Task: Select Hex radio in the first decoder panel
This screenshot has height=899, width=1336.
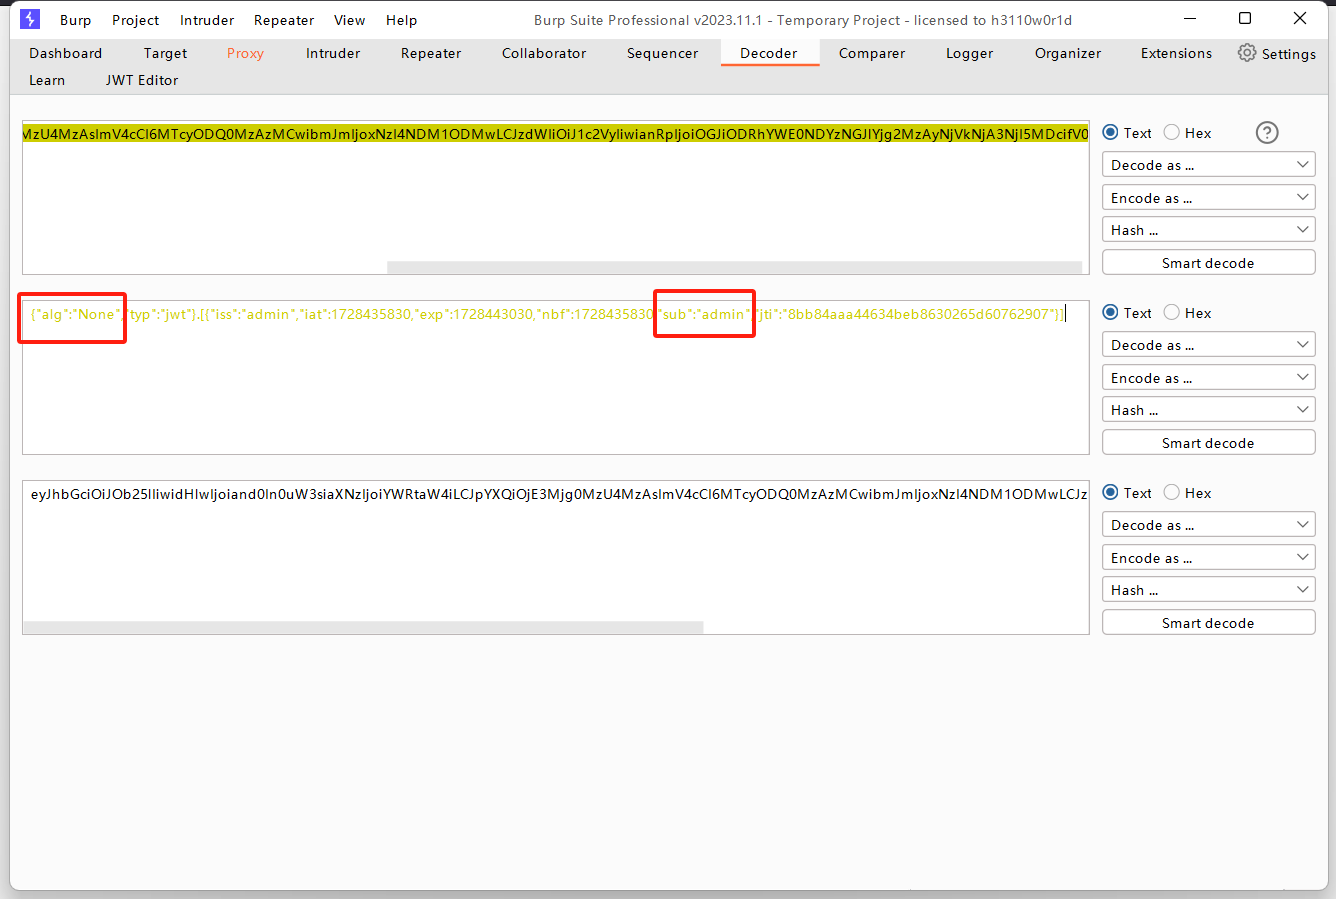Action: tap(1172, 133)
